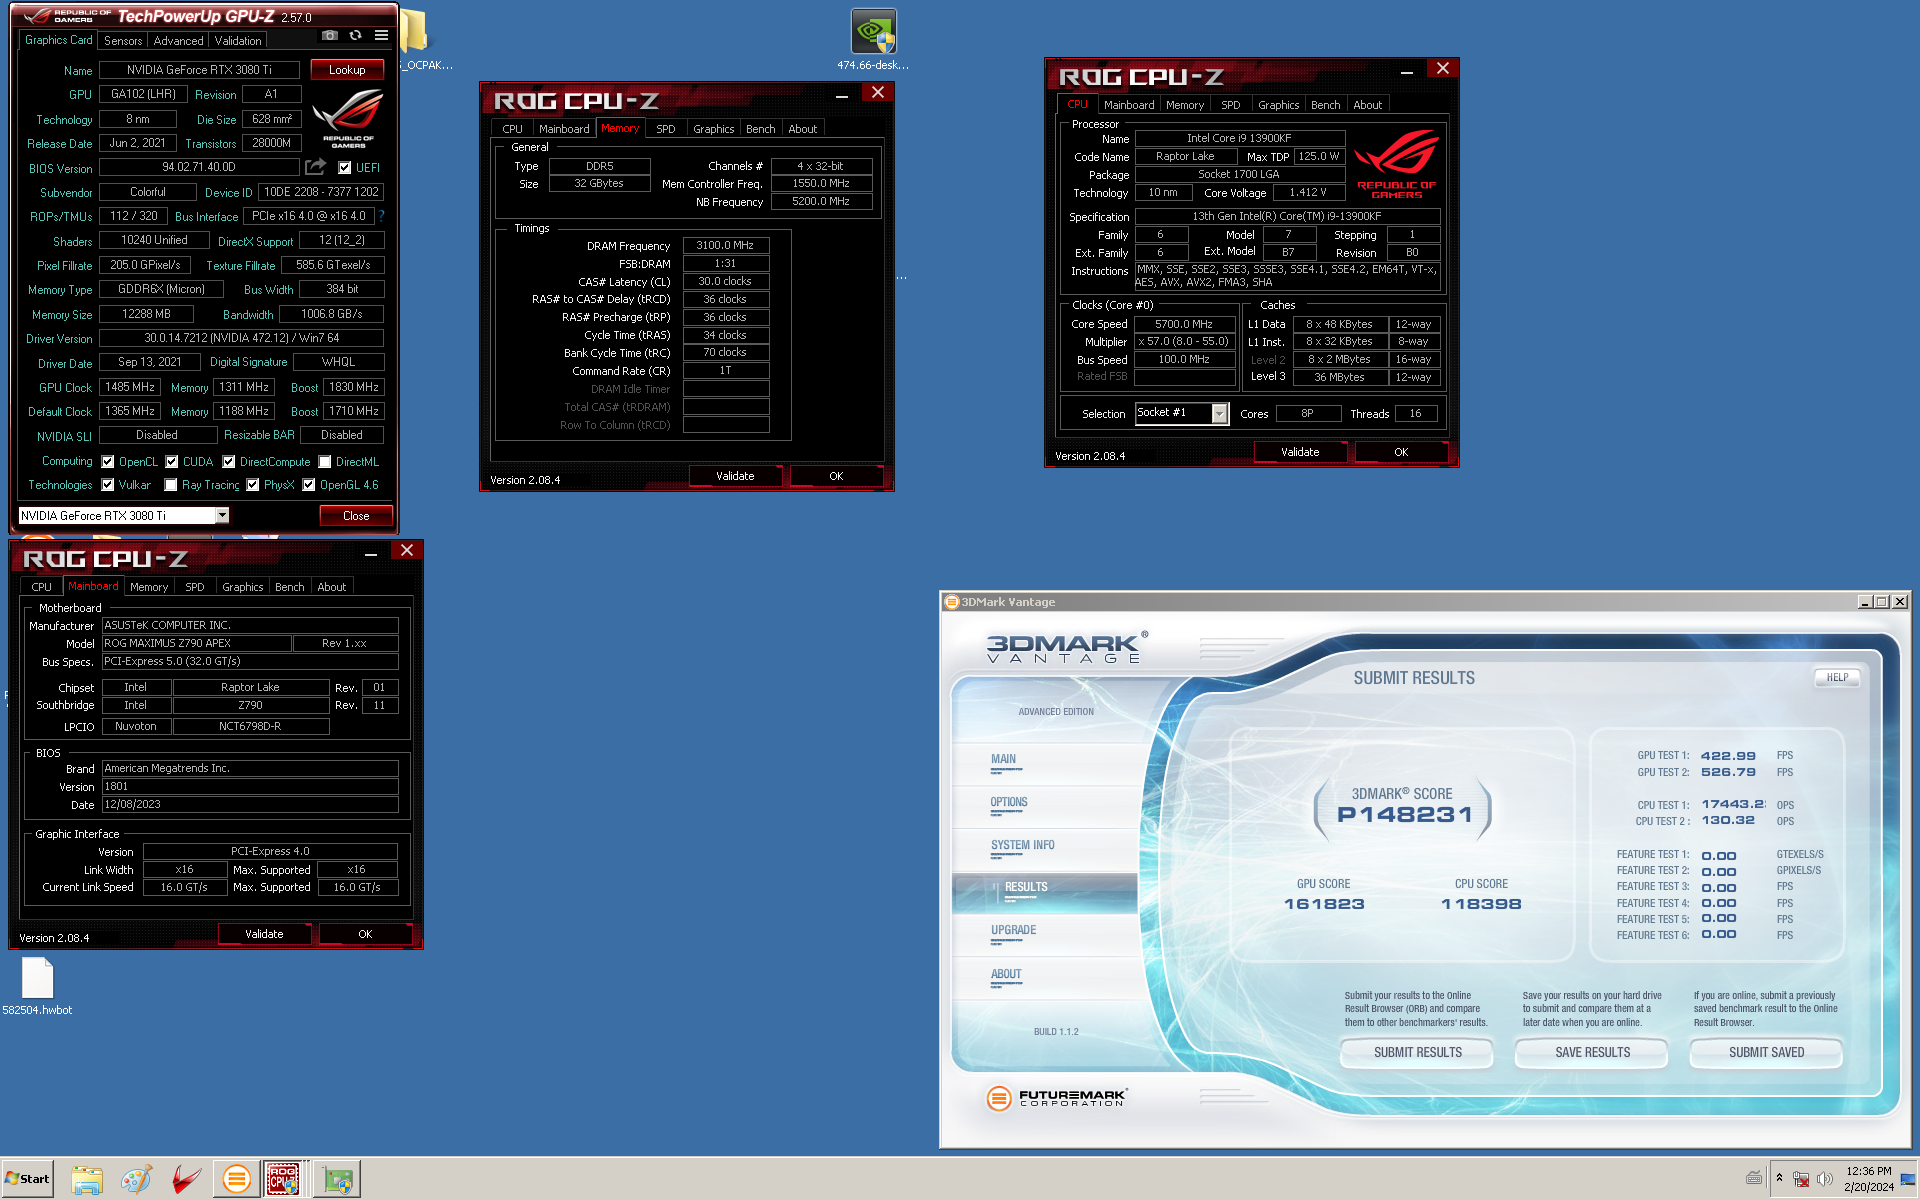This screenshot has height=1200, width=1920.
Task: Click the GPU-Z refresh icon
Action: click(x=355, y=35)
